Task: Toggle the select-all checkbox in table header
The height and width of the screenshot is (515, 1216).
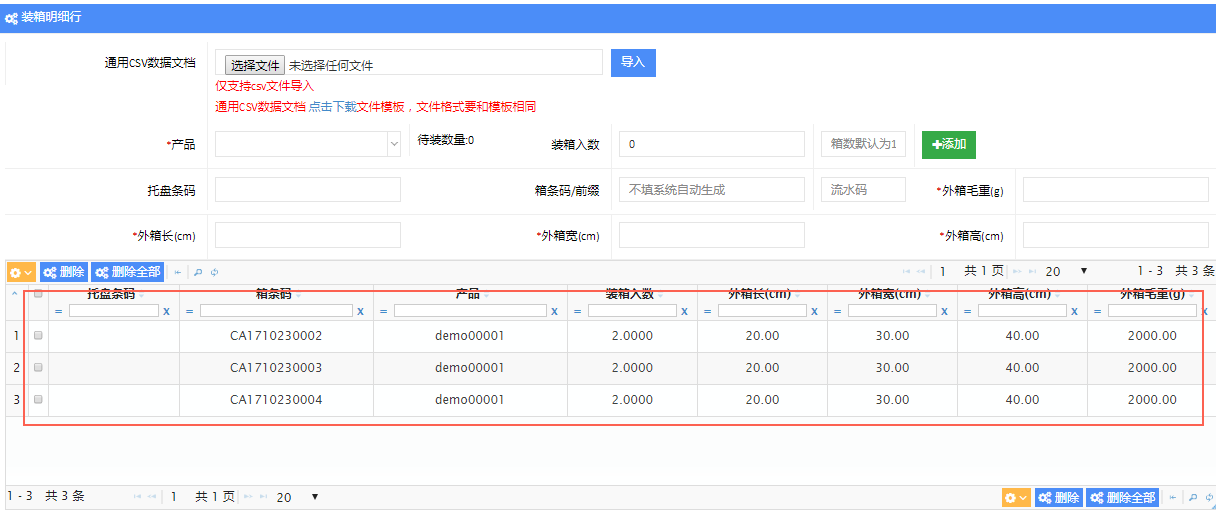Action: pyautogui.click(x=38, y=294)
